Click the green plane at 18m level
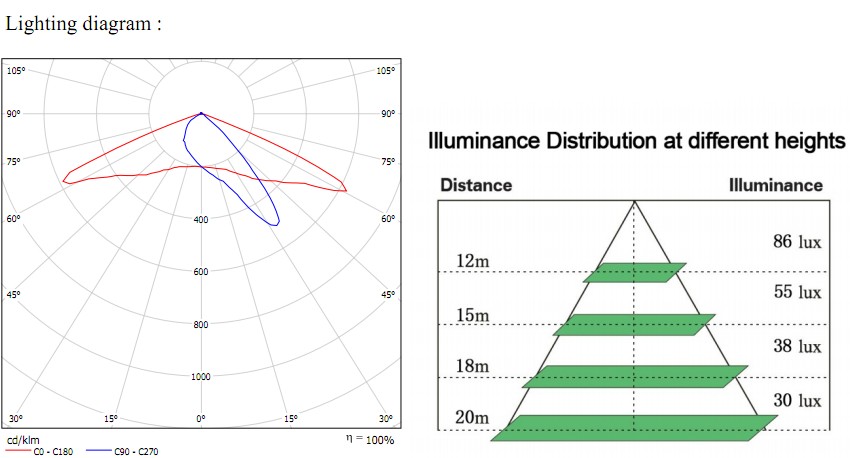The height and width of the screenshot is (458, 850). 635,377
